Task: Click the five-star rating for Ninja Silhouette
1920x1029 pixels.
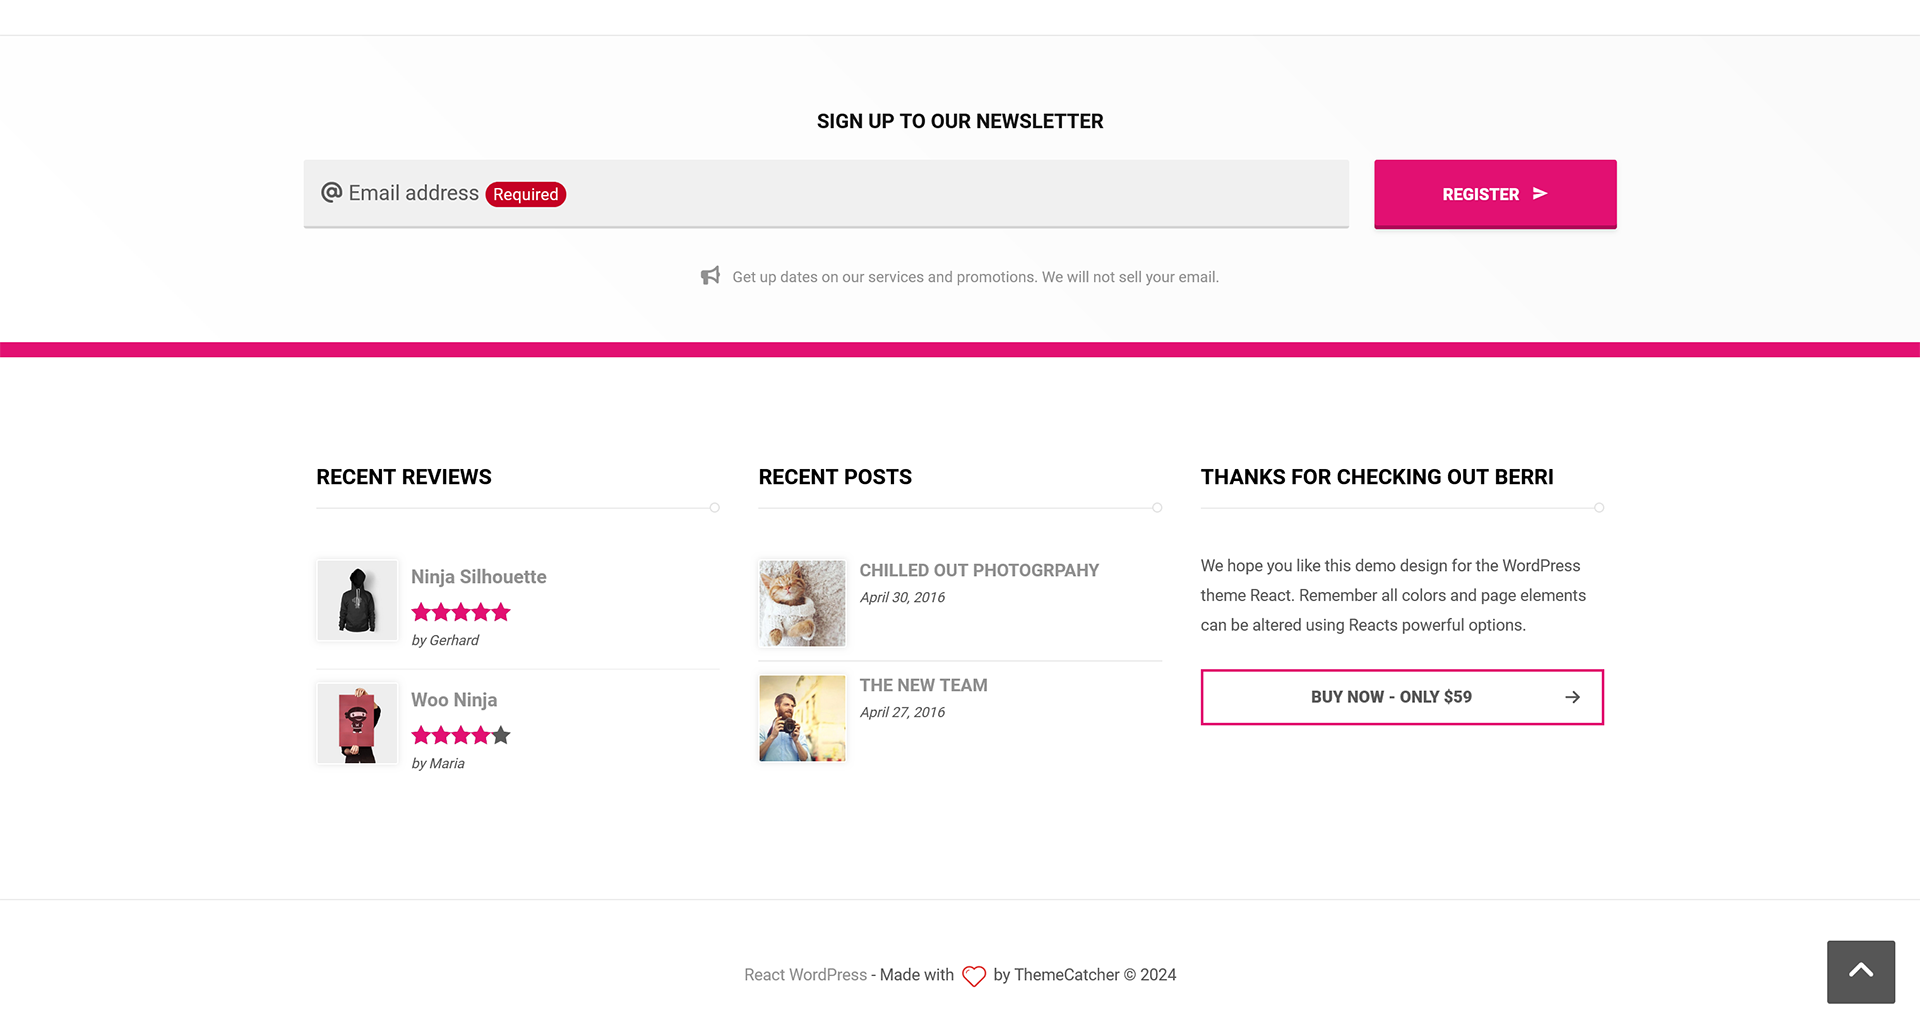Action: point(461,612)
